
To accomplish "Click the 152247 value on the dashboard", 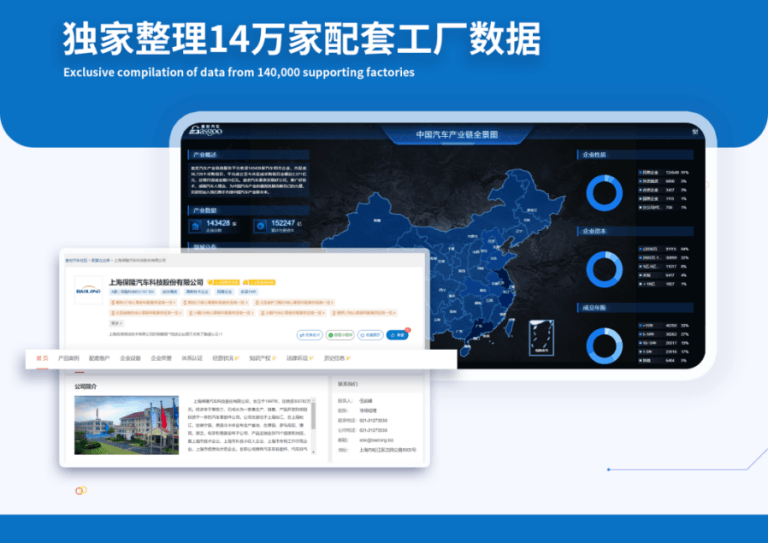I will [x=283, y=223].
